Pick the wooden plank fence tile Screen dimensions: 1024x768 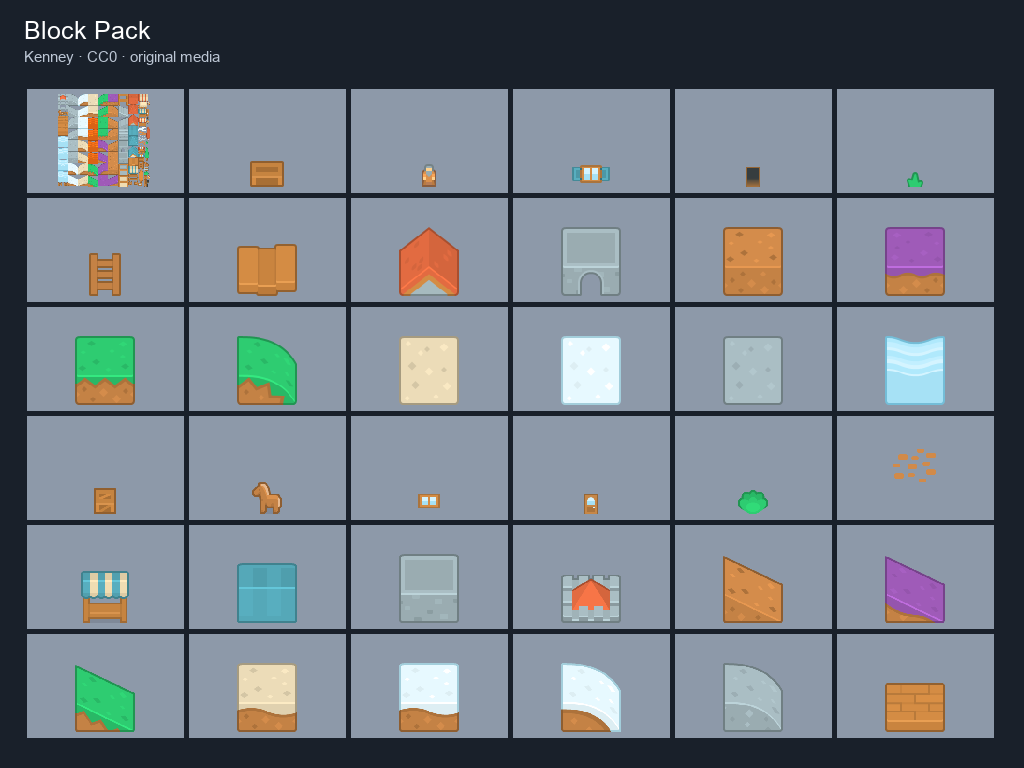[267, 270]
